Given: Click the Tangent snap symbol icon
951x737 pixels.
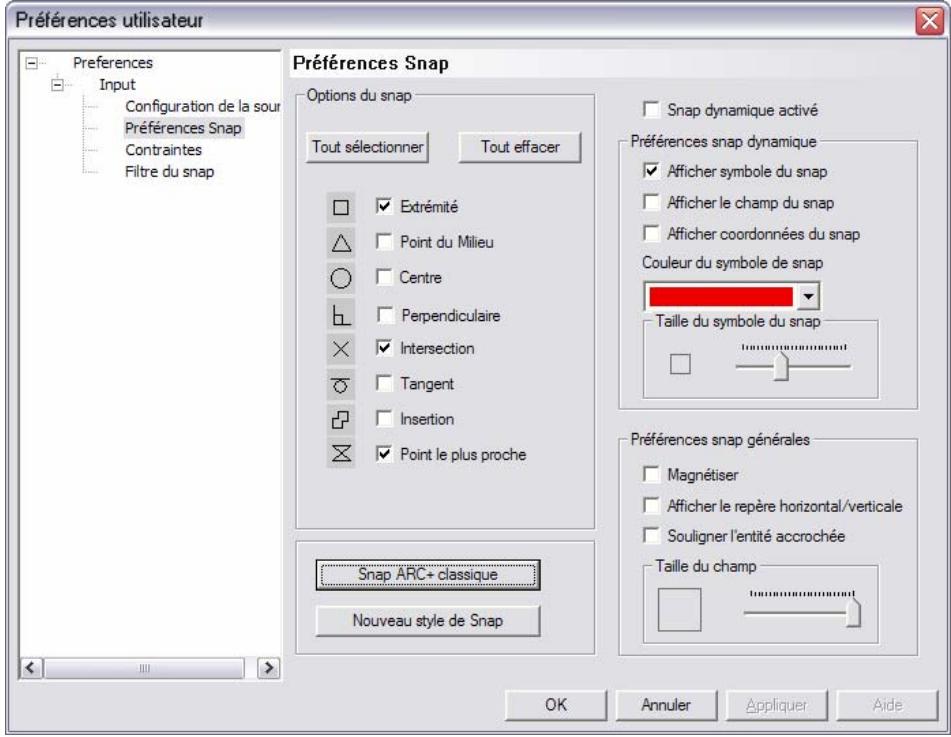Looking at the screenshot, I should [339, 384].
